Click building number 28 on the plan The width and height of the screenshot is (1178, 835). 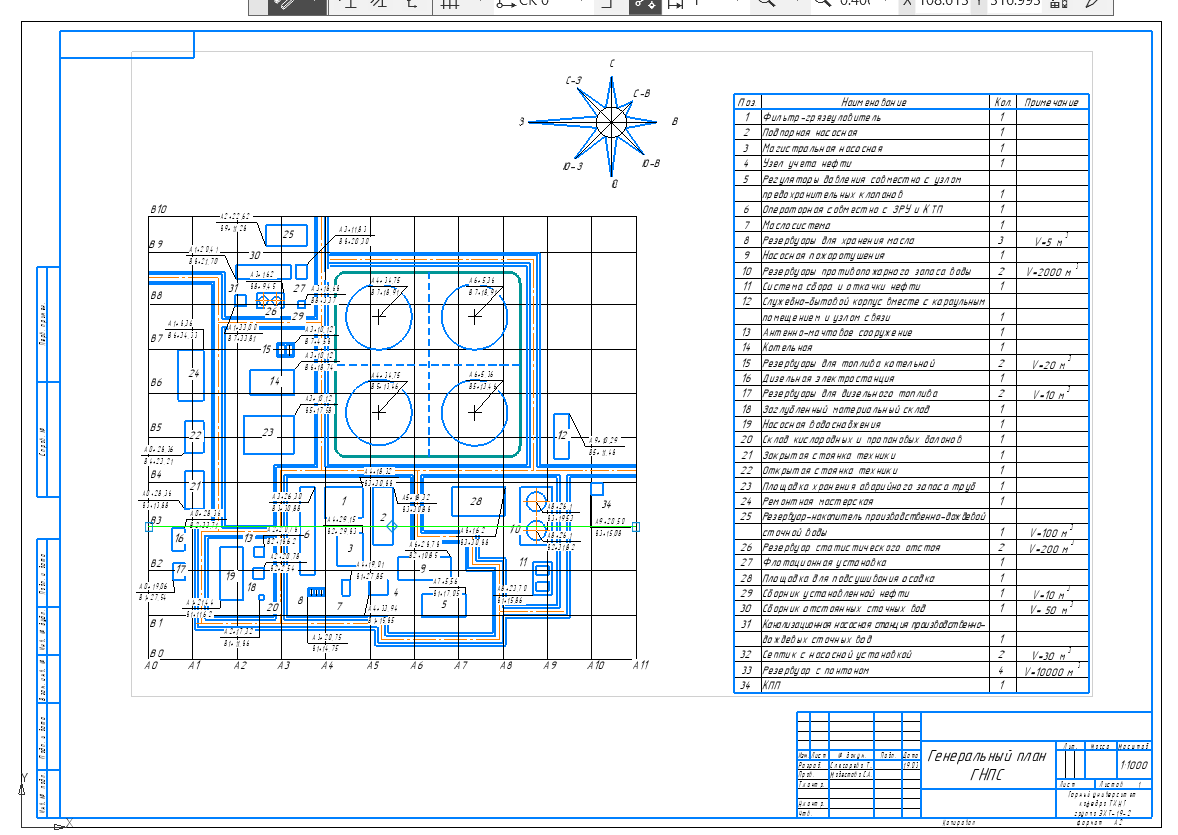point(476,501)
